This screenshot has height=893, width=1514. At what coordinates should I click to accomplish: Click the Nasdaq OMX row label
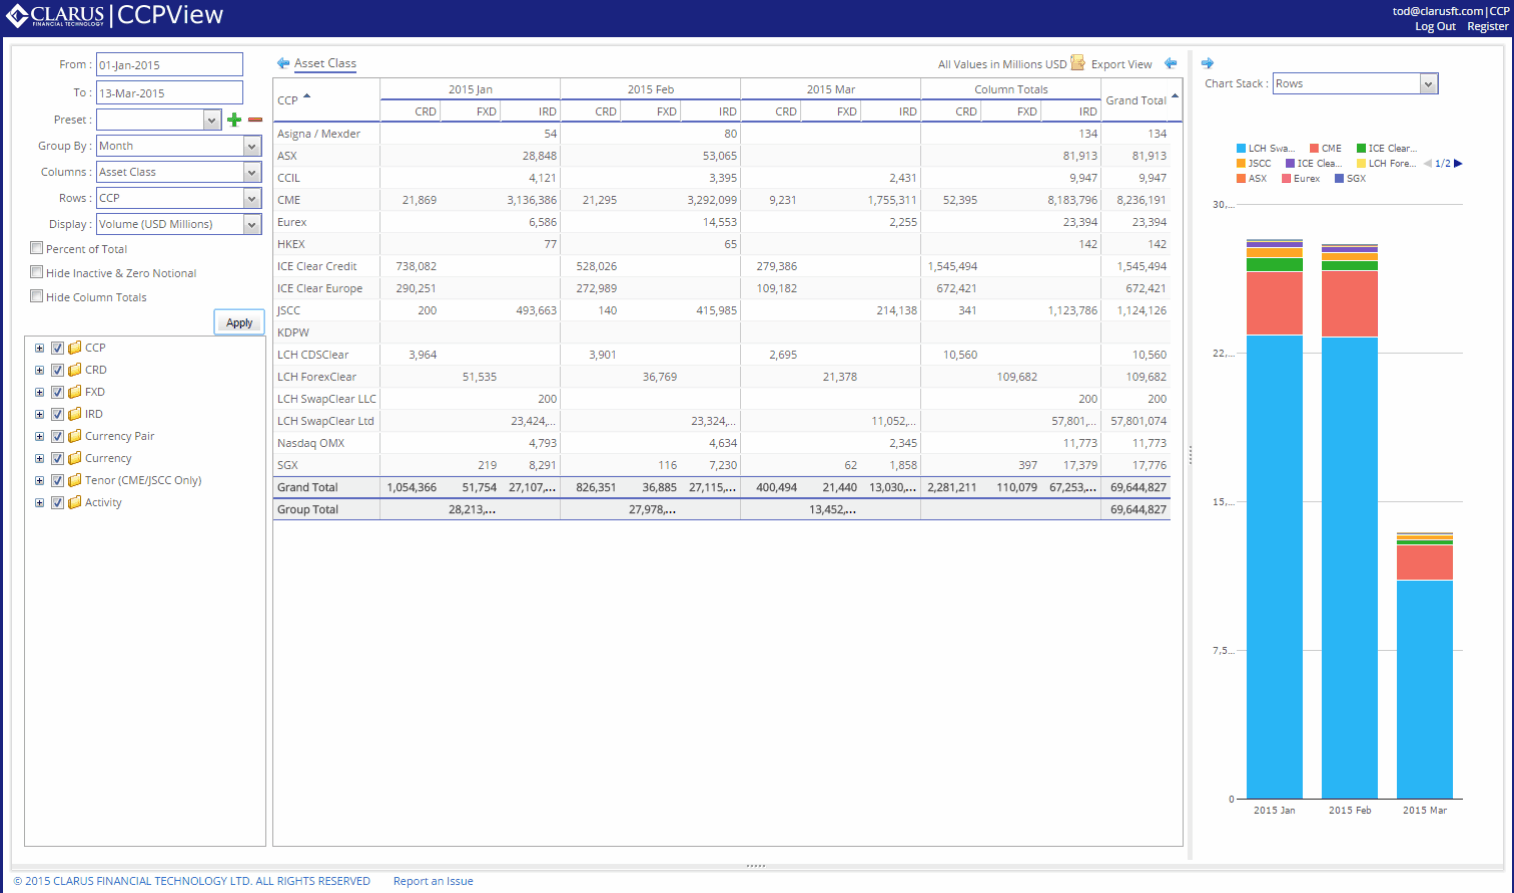(x=311, y=443)
